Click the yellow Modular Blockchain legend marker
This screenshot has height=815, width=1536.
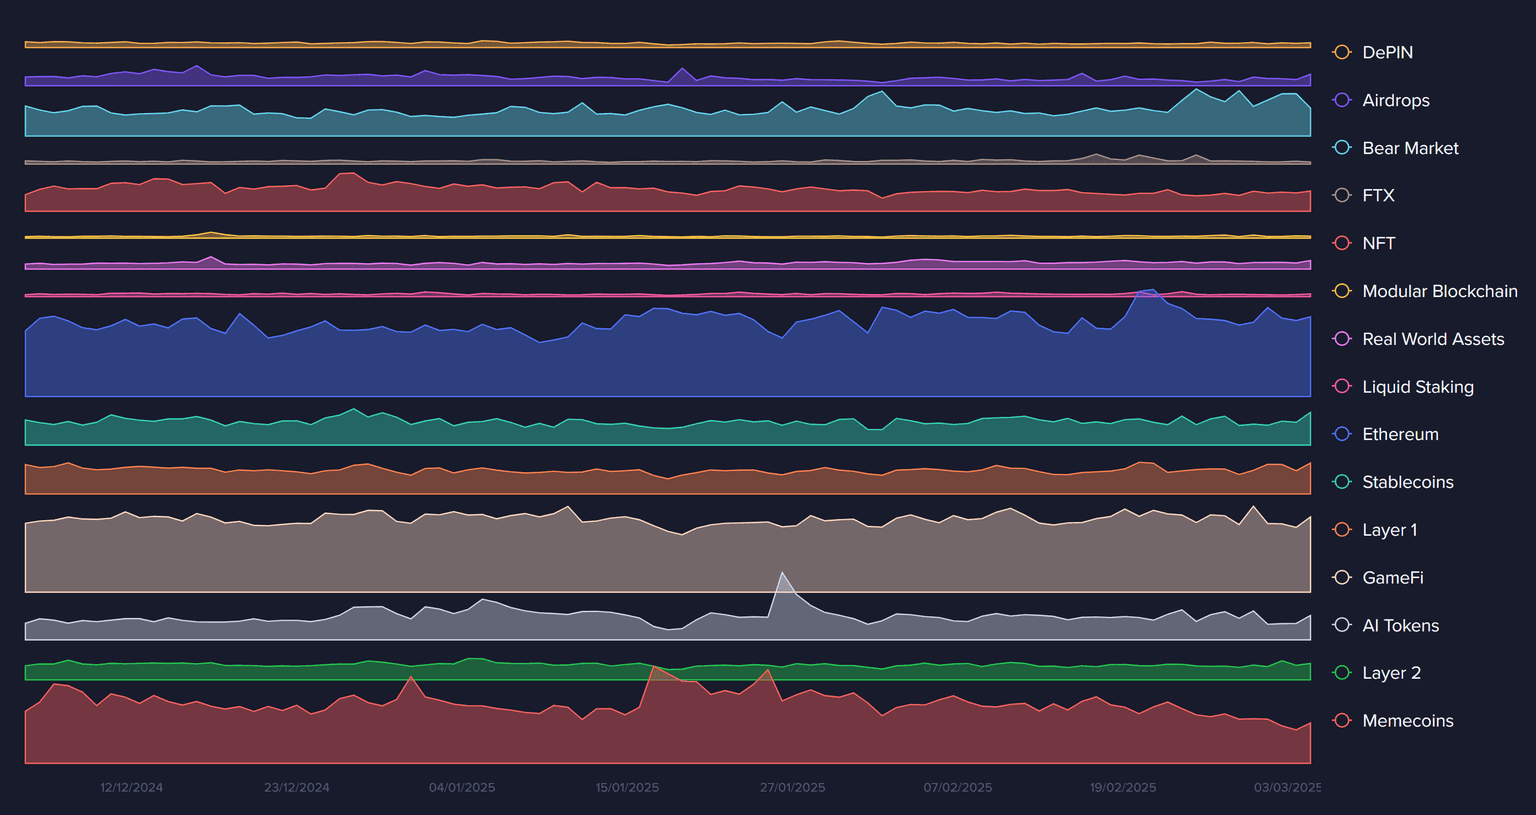click(1342, 291)
